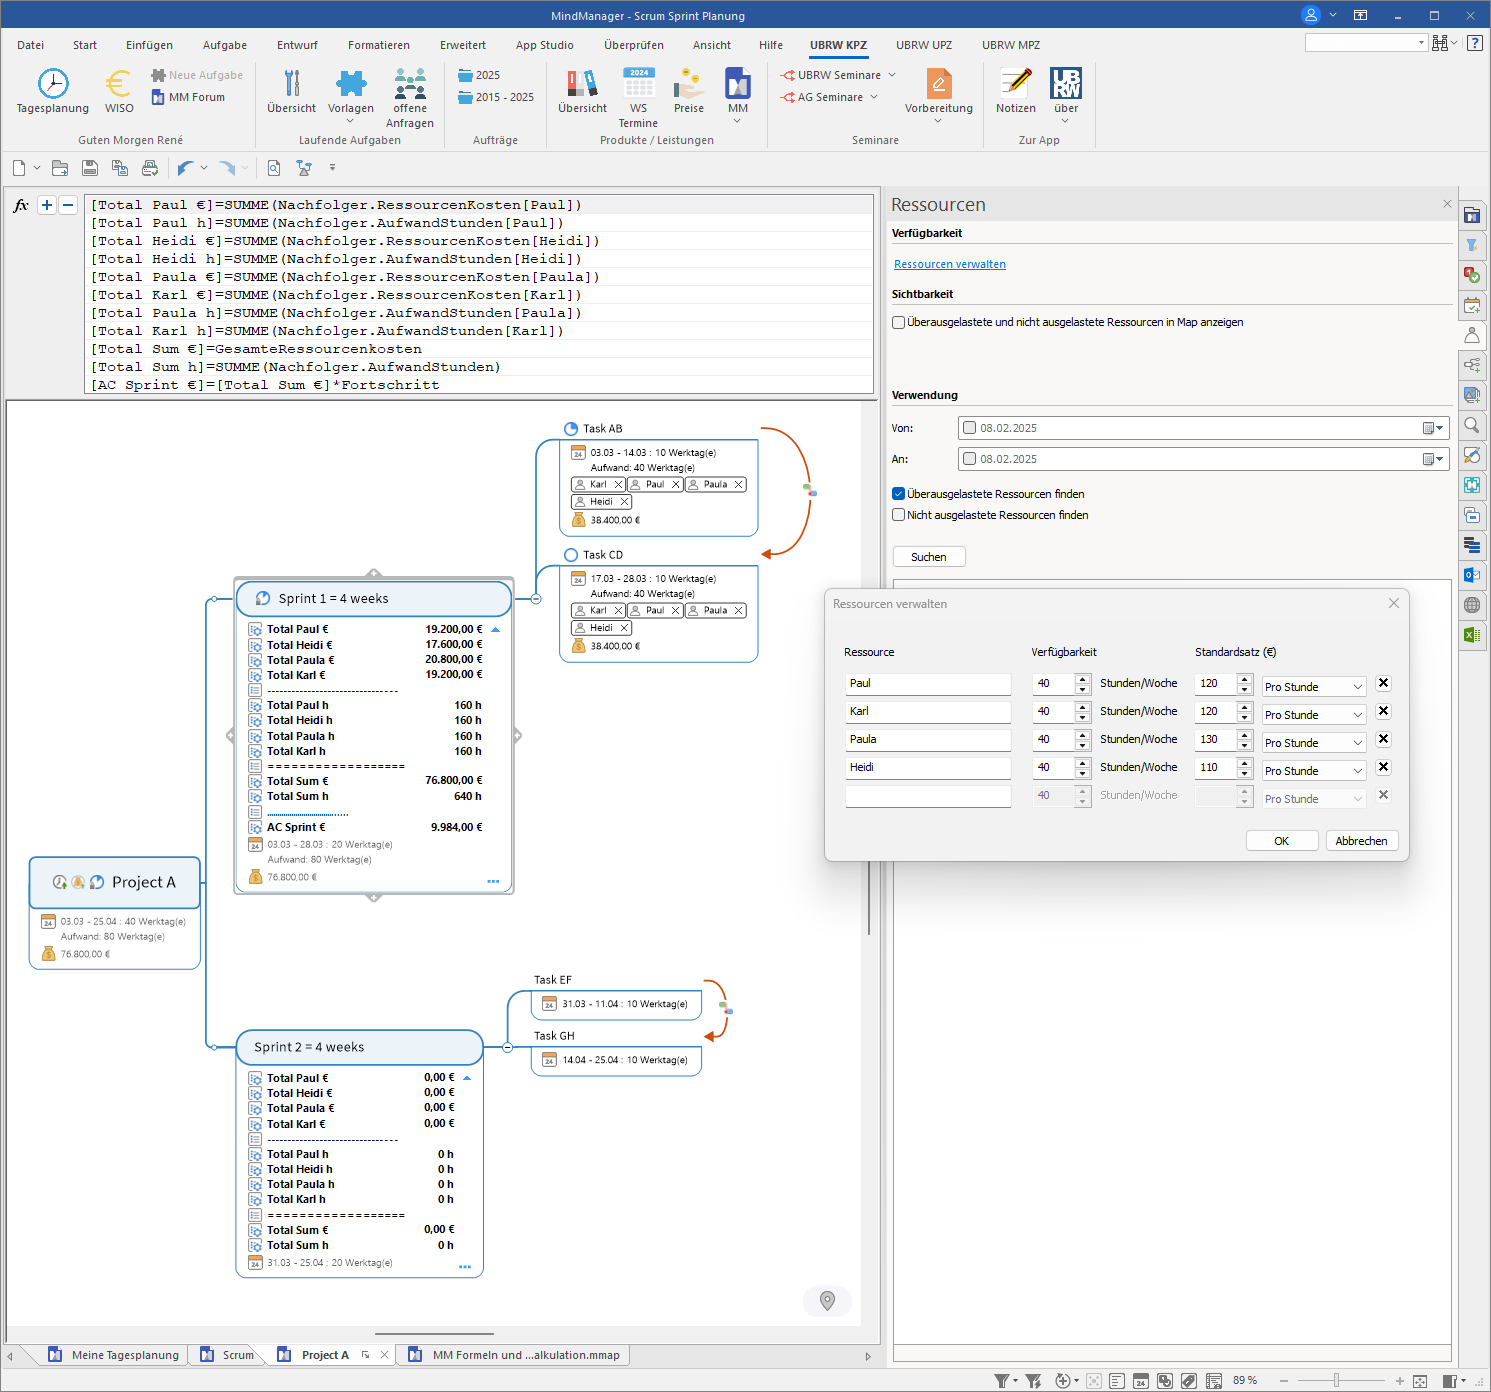
Task: Toggle show overloaded resources in map checkbox
Action: tap(898, 322)
